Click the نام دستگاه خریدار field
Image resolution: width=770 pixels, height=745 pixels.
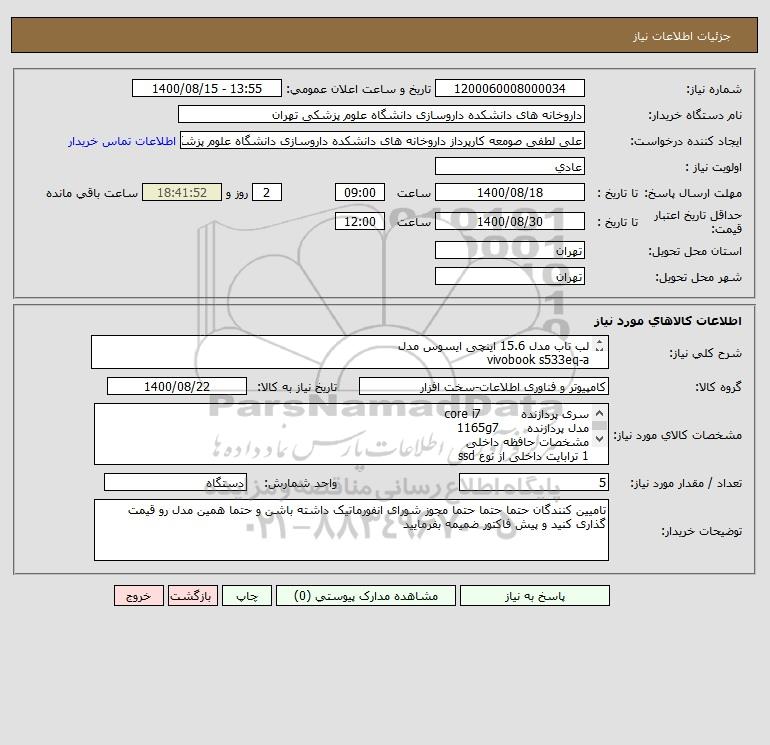click(381, 114)
